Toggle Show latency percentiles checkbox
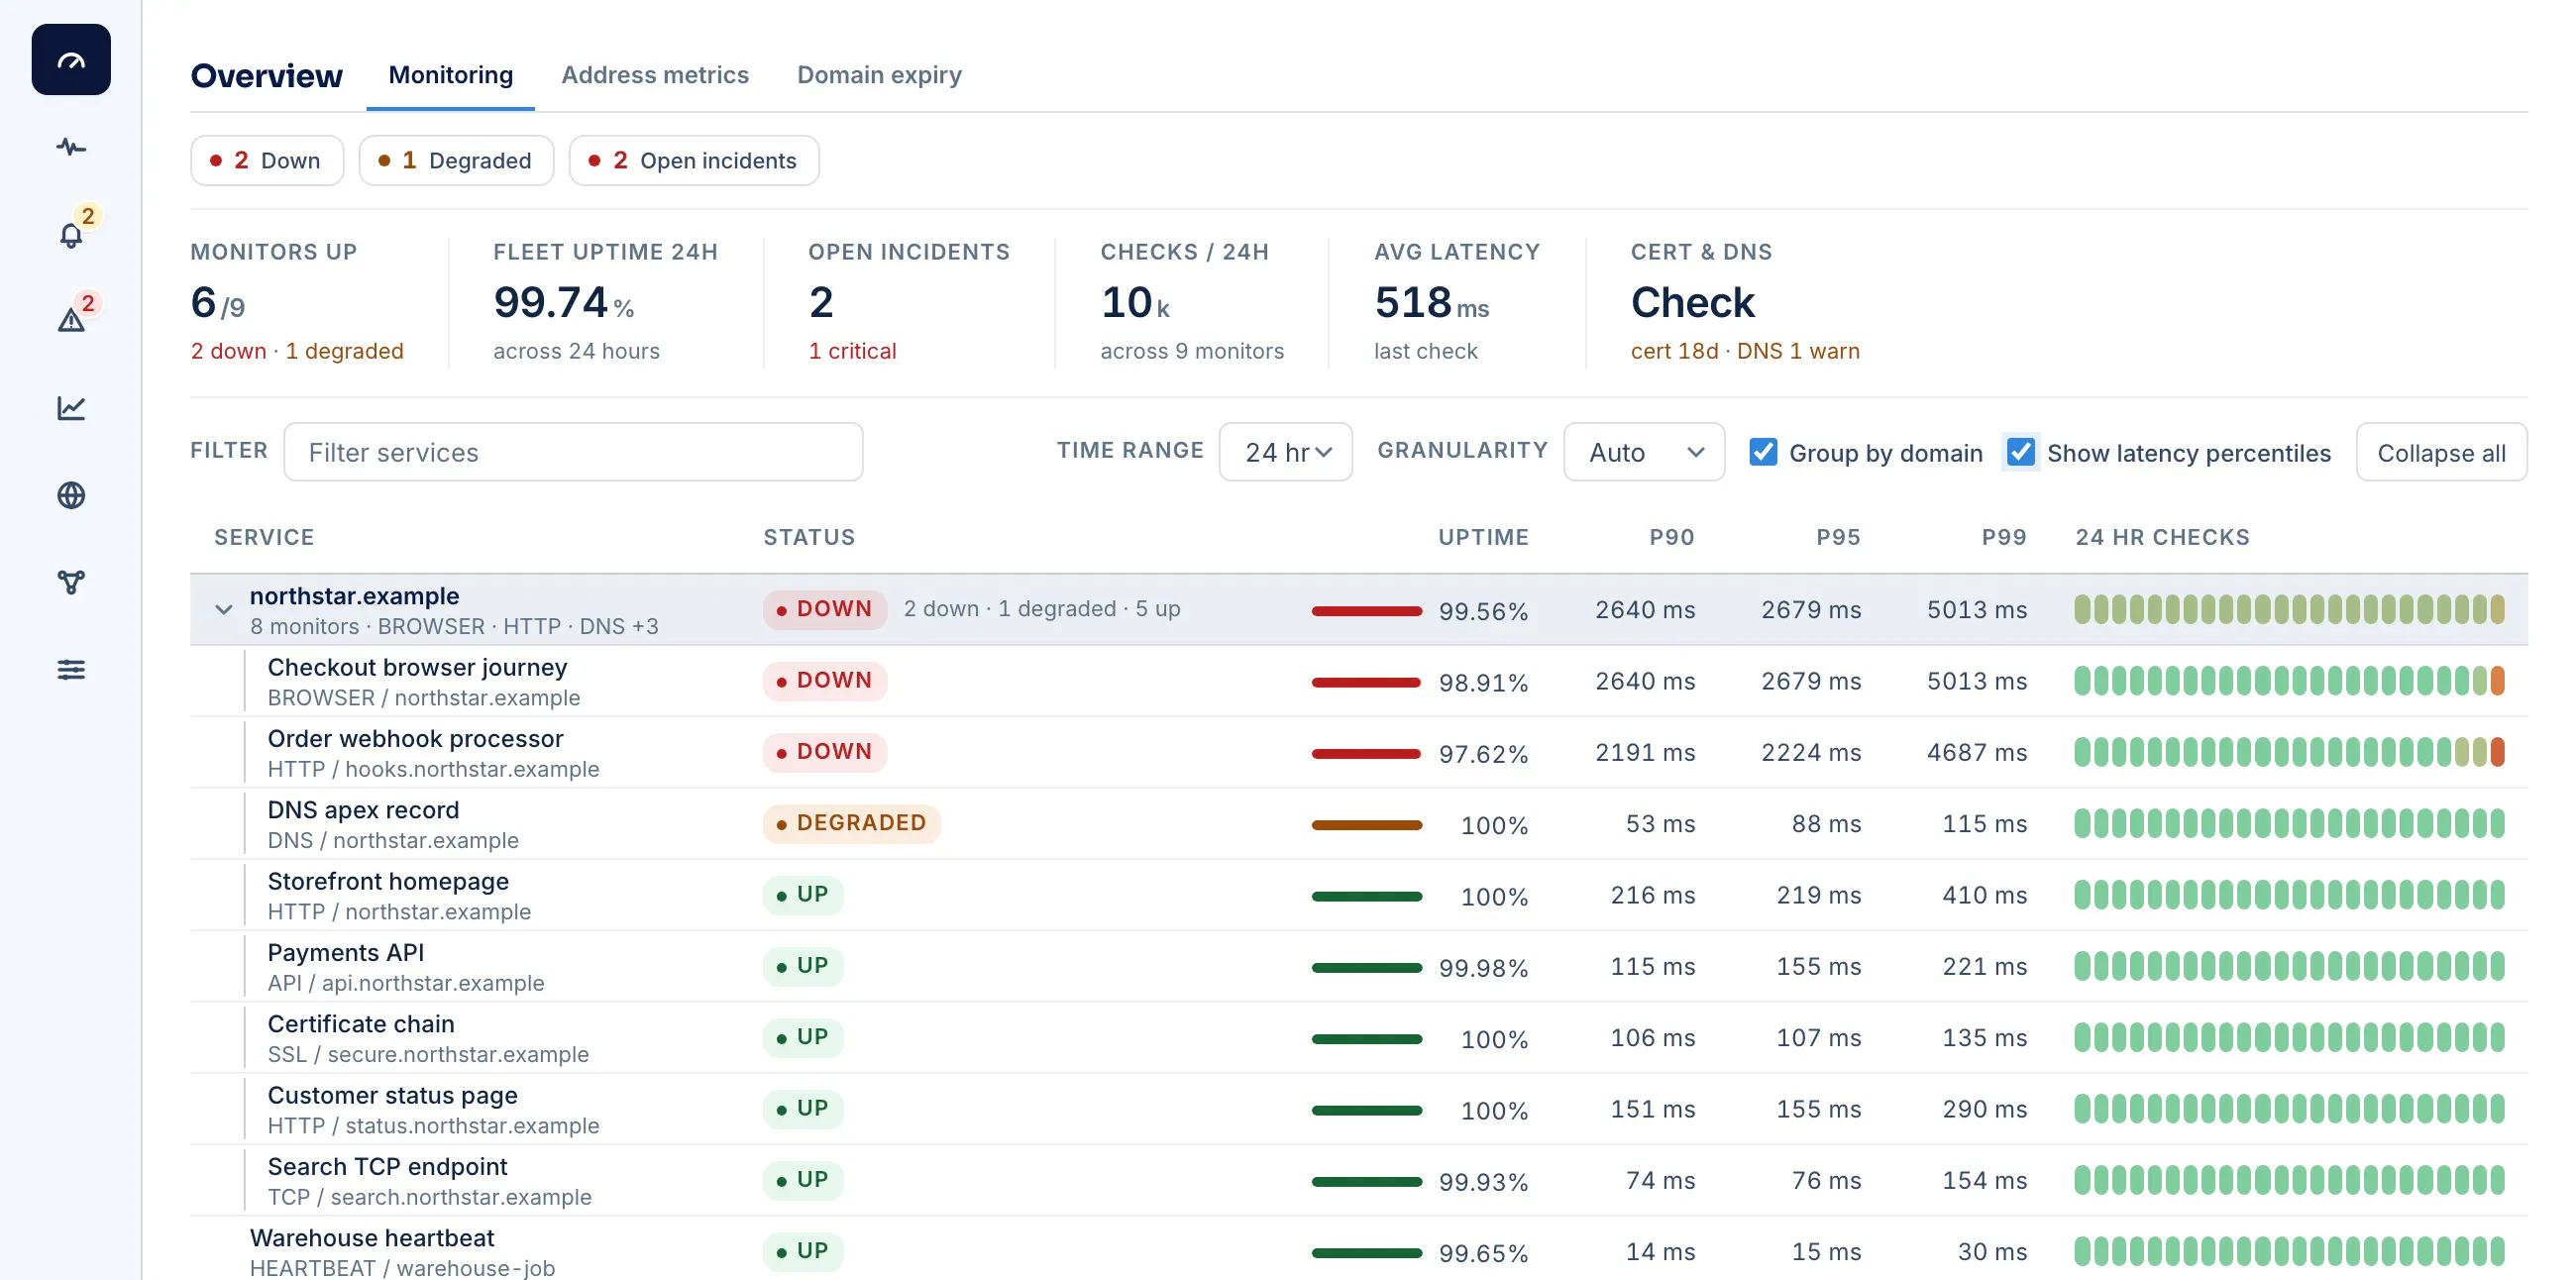The width and height of the screenshot is (2576, 1280). [2021, 452]
